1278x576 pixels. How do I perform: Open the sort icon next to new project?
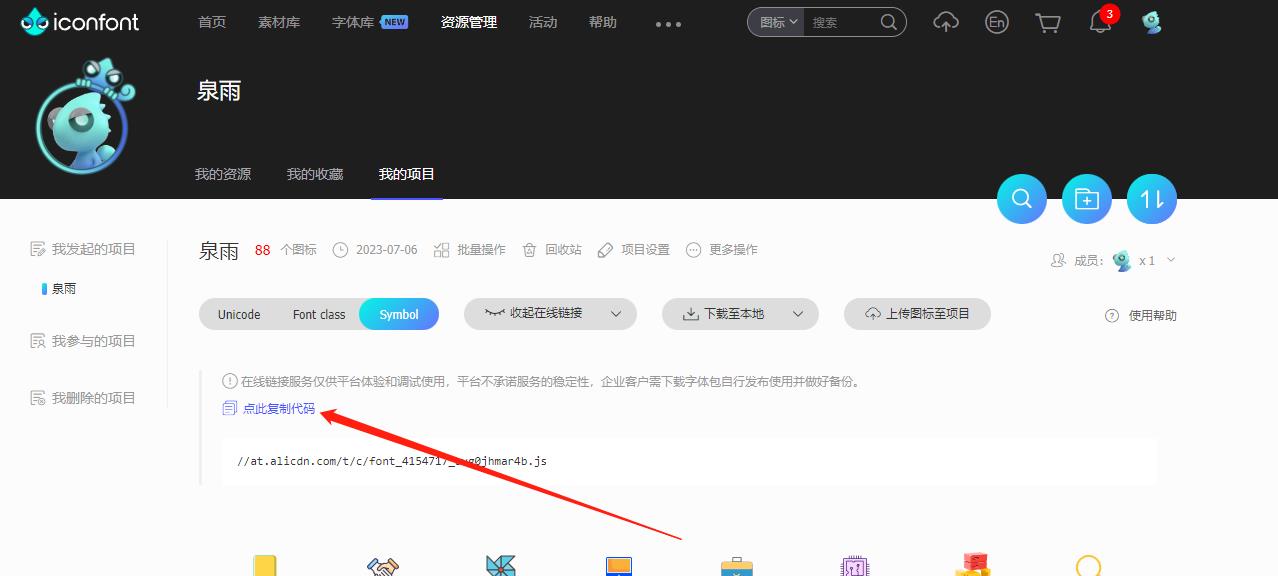pos(1151,199)
